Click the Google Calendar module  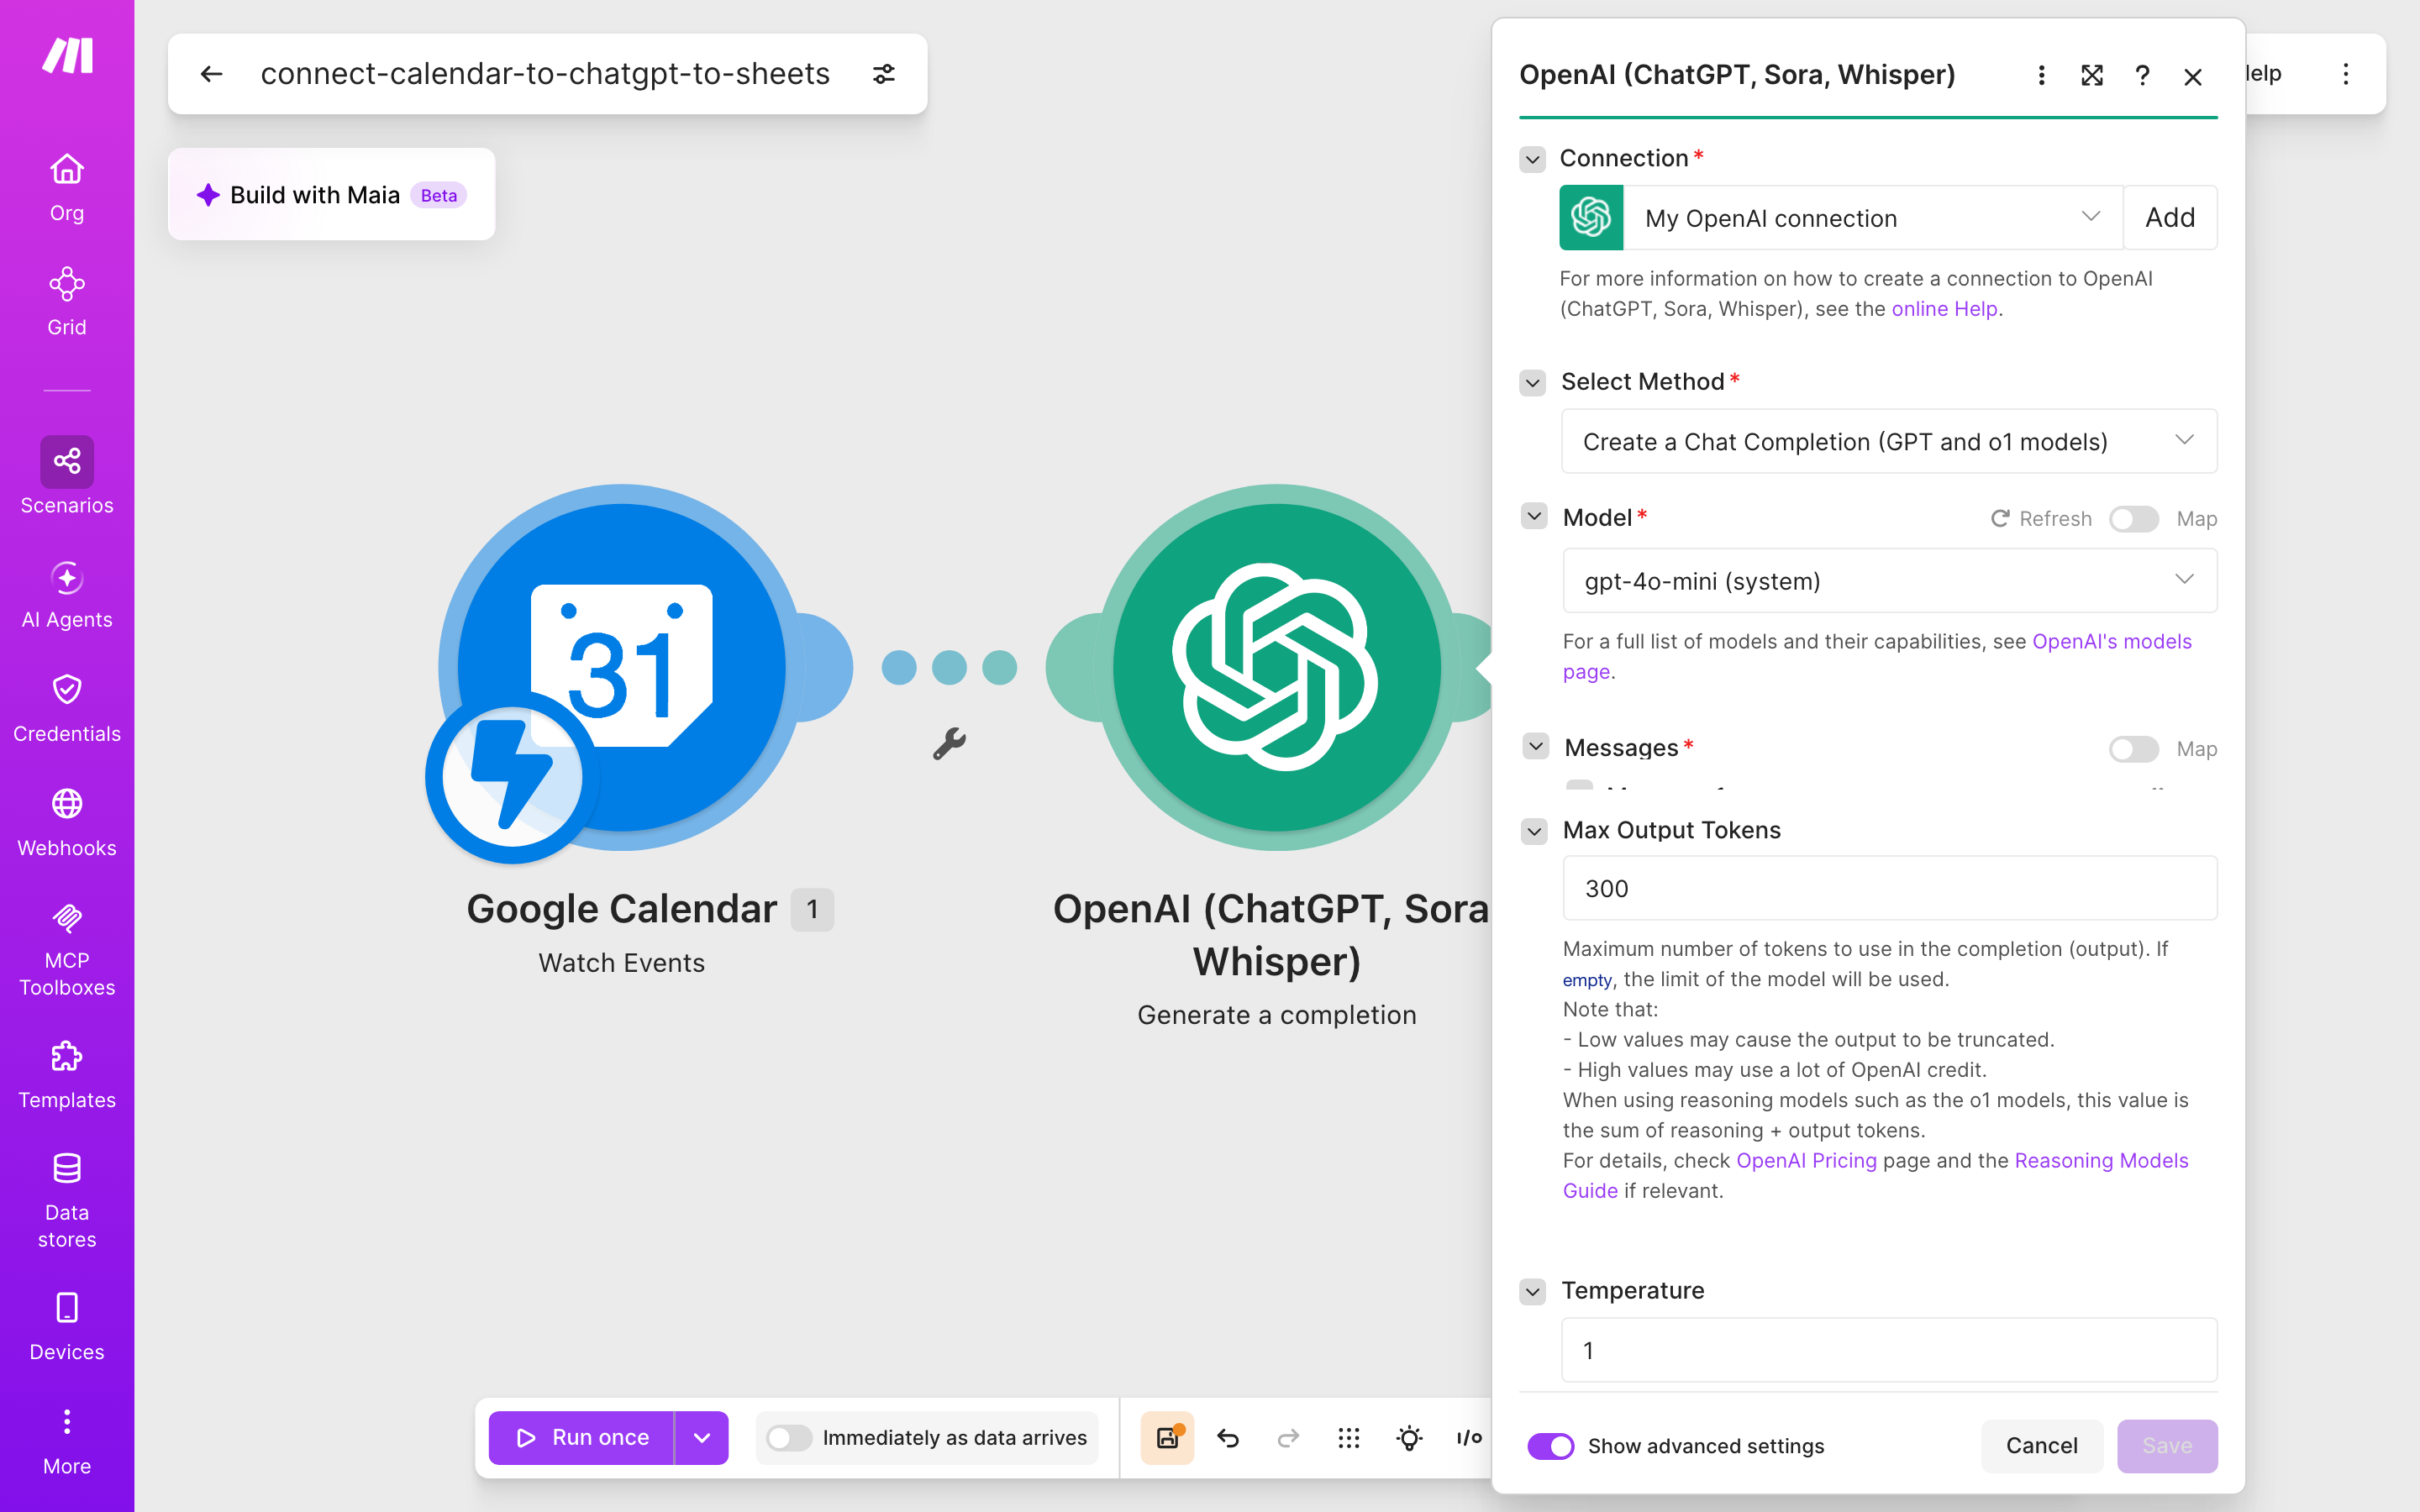coord(621,667)
